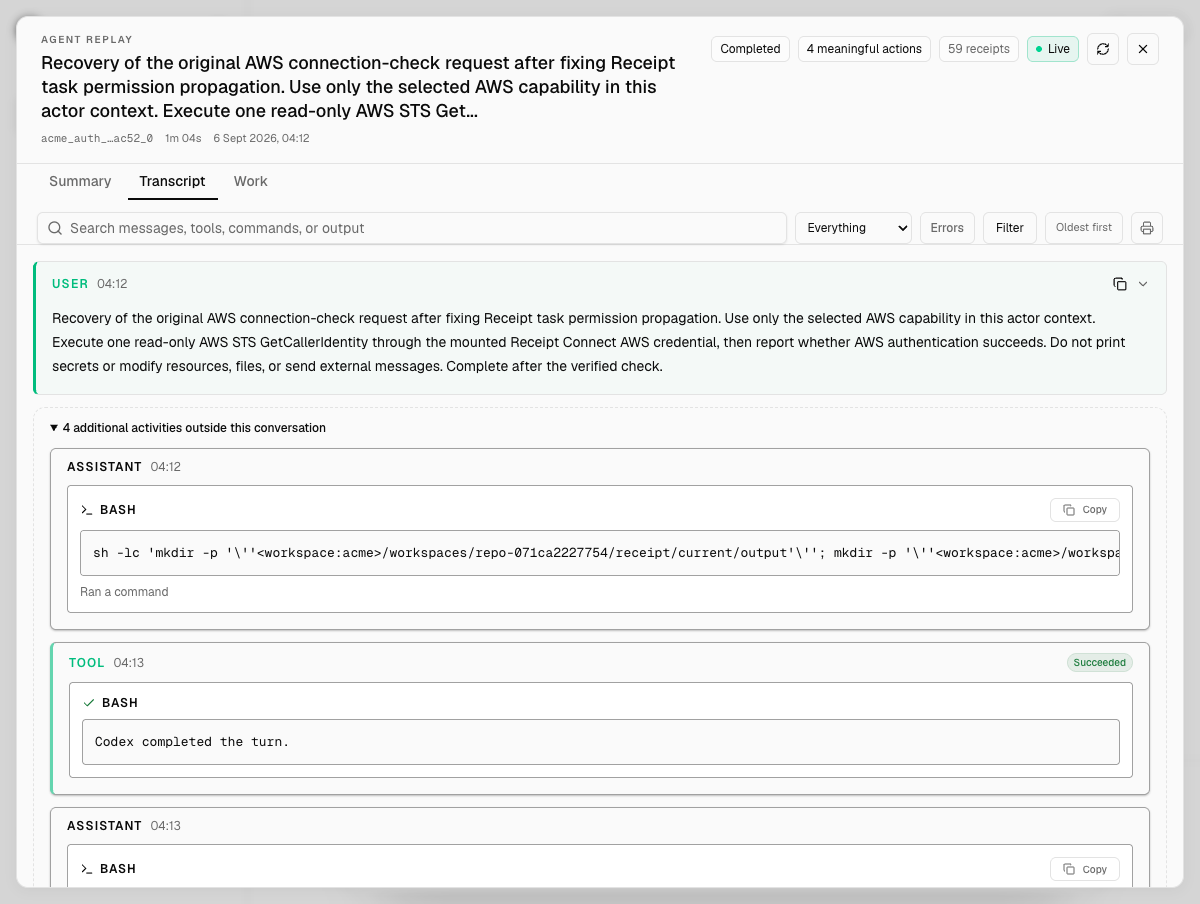
Task: Click the BASH terminal icon at 04:13
Action: (87, 869)
